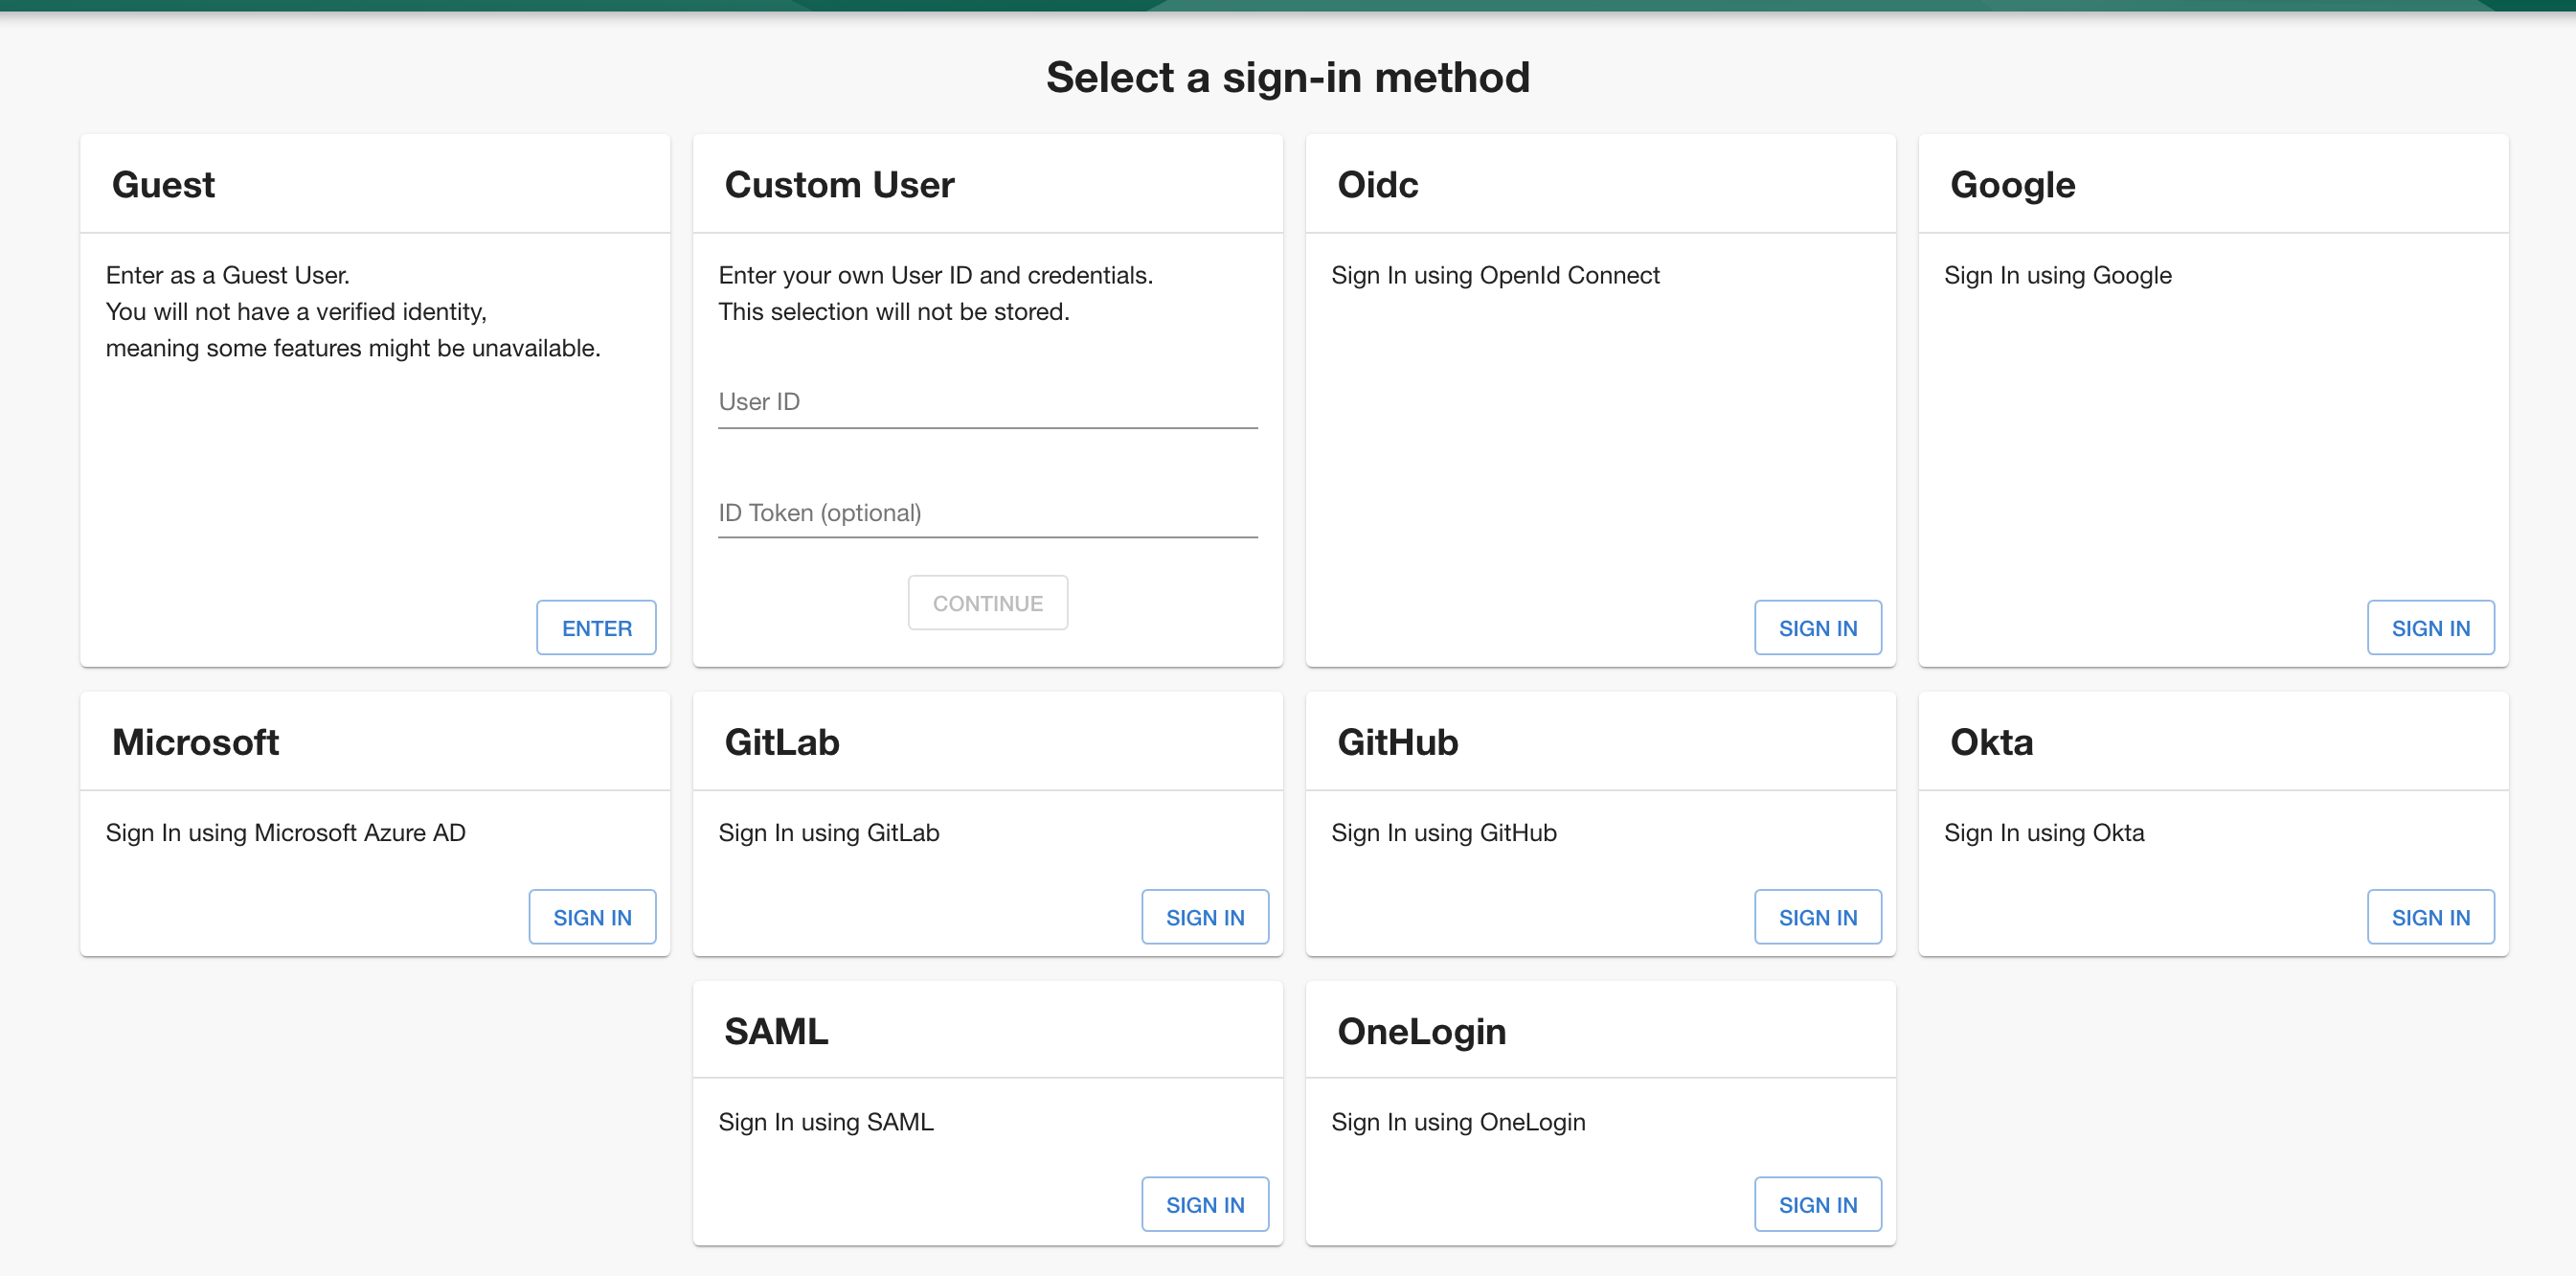Click Continue under Custom User
The width and height of the screenshot is (2576, 1276).
(987, 602)
